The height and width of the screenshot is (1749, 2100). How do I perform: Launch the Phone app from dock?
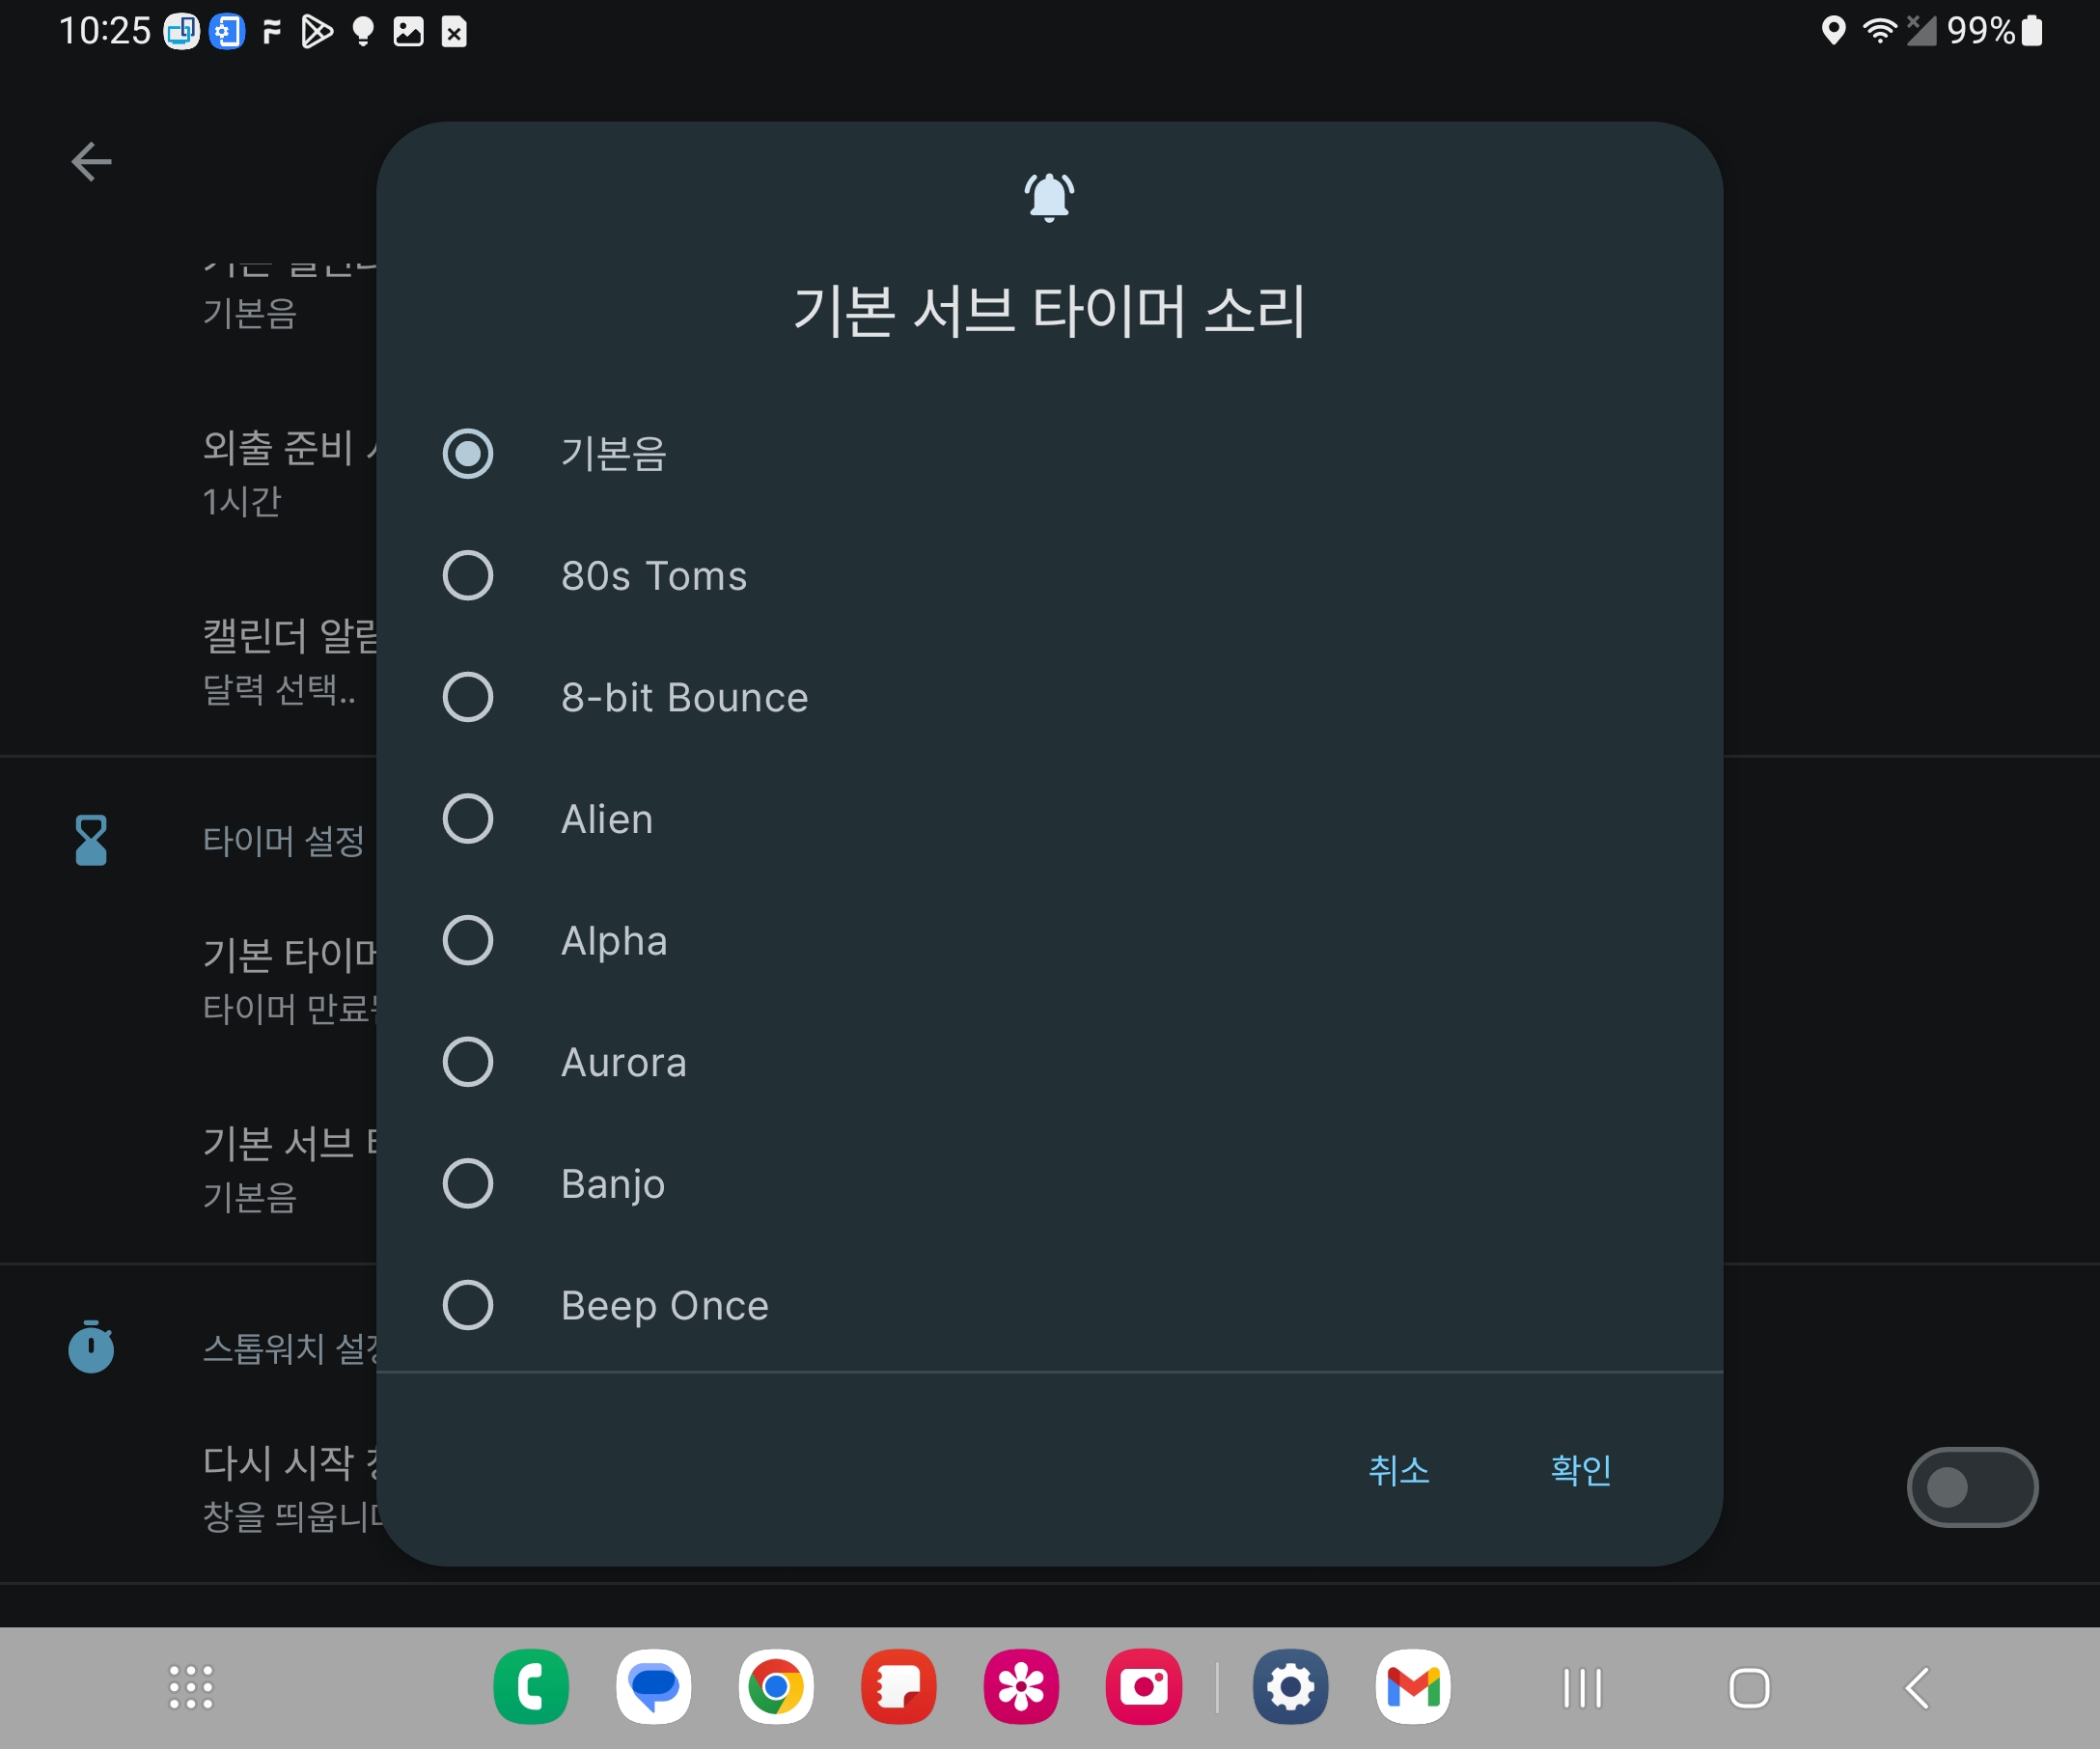pos(531,1687)
